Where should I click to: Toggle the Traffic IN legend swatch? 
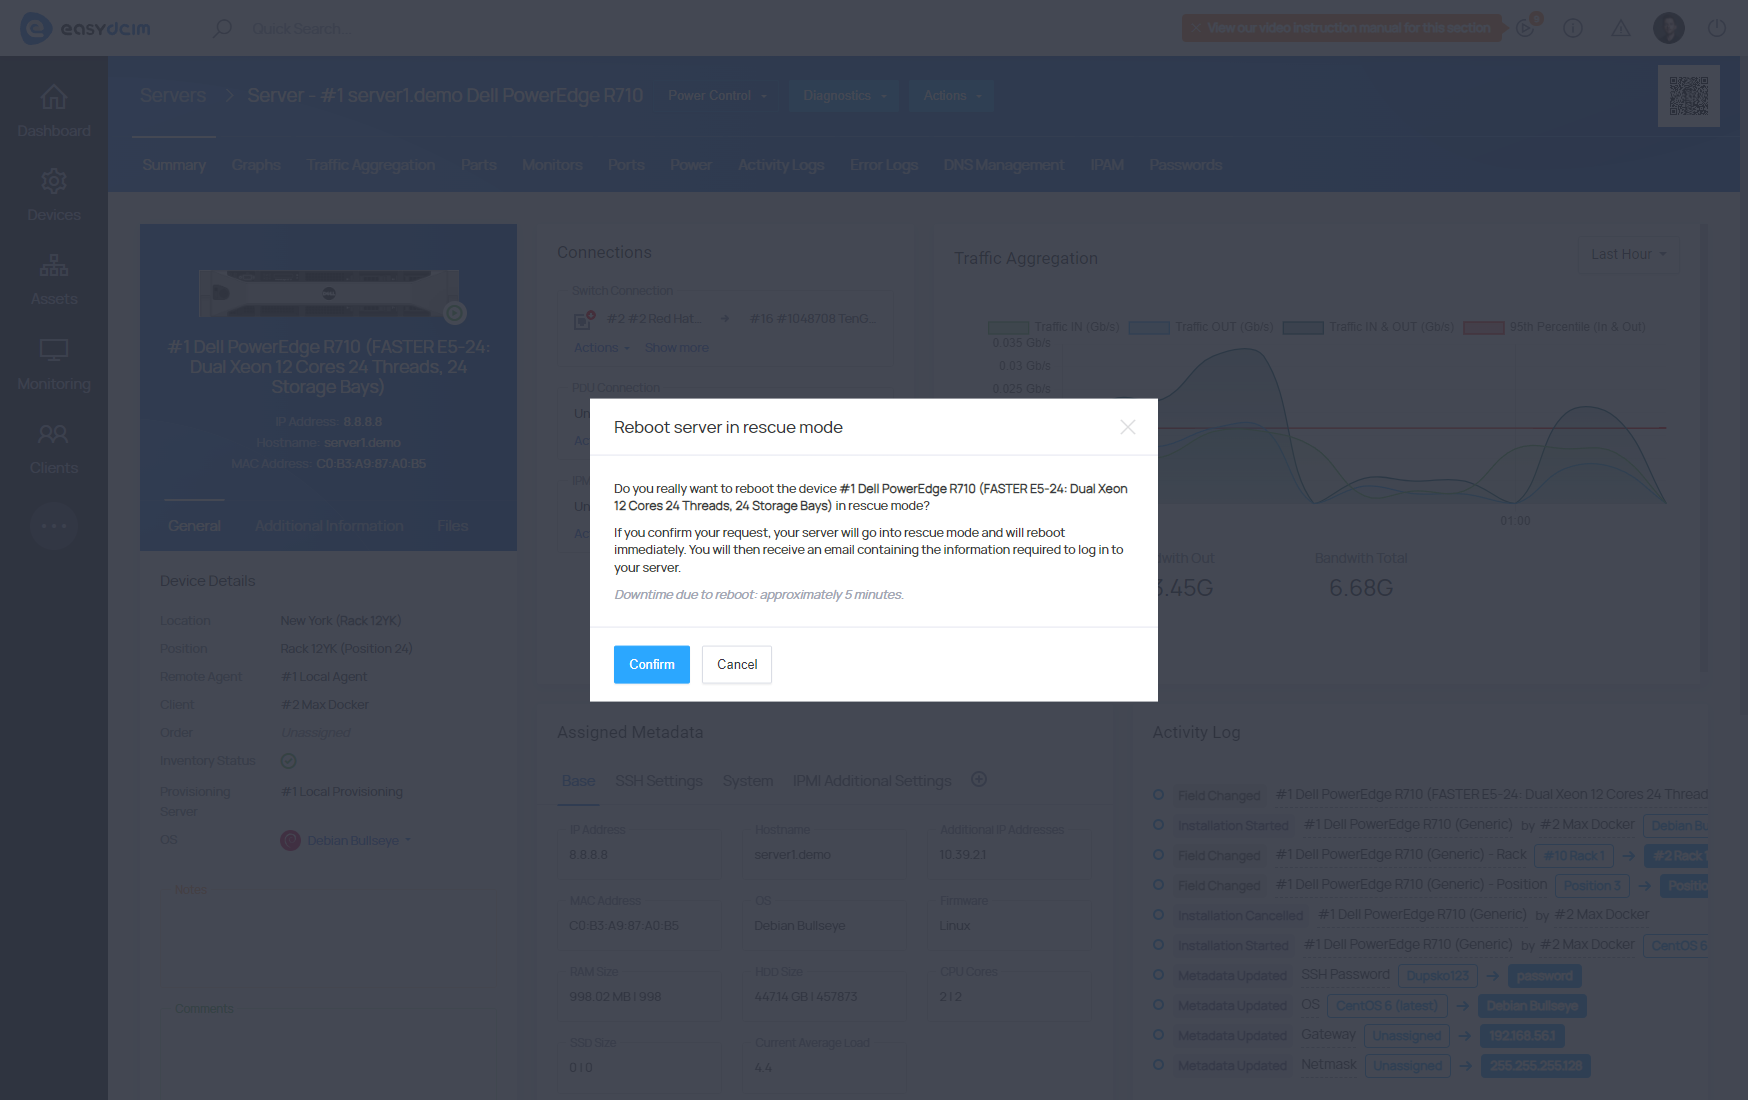coord(1008,327)
